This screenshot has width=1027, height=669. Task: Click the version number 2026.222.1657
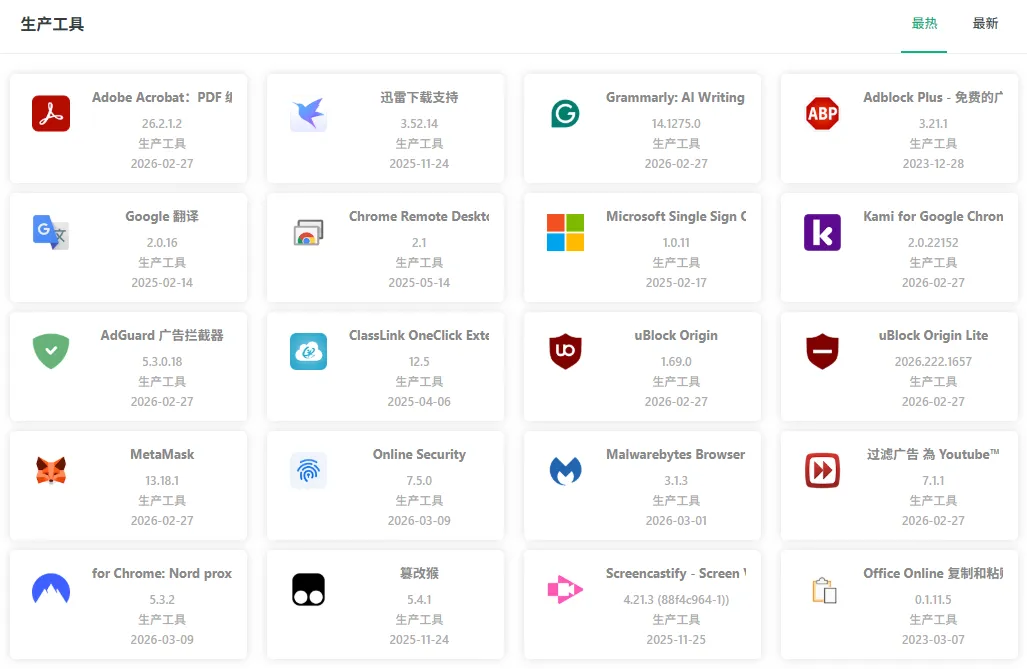pyautogui.click(x=933, y=361)
